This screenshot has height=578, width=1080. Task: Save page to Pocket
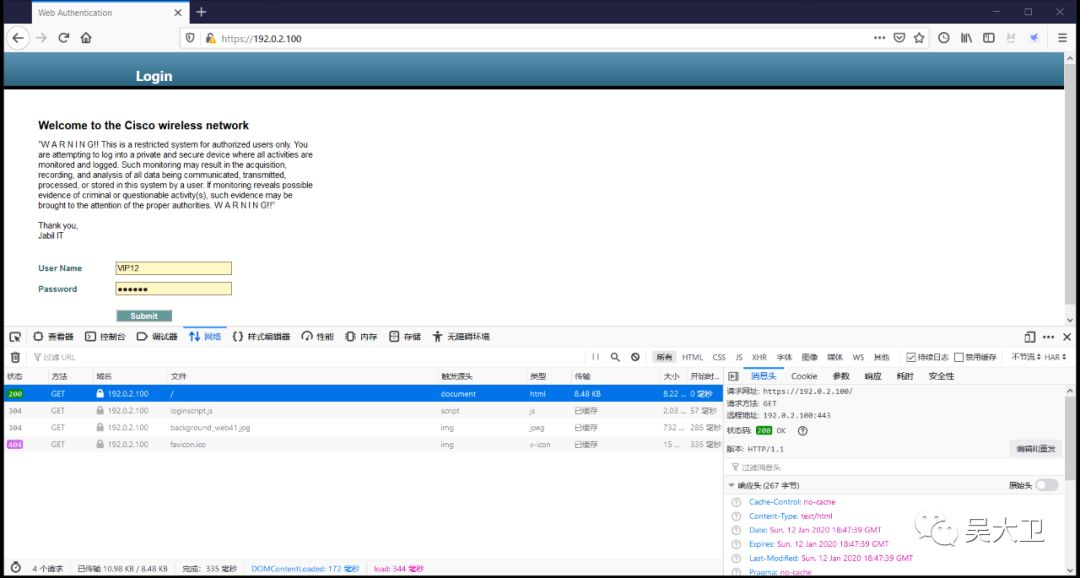click(x=899, y=38)
